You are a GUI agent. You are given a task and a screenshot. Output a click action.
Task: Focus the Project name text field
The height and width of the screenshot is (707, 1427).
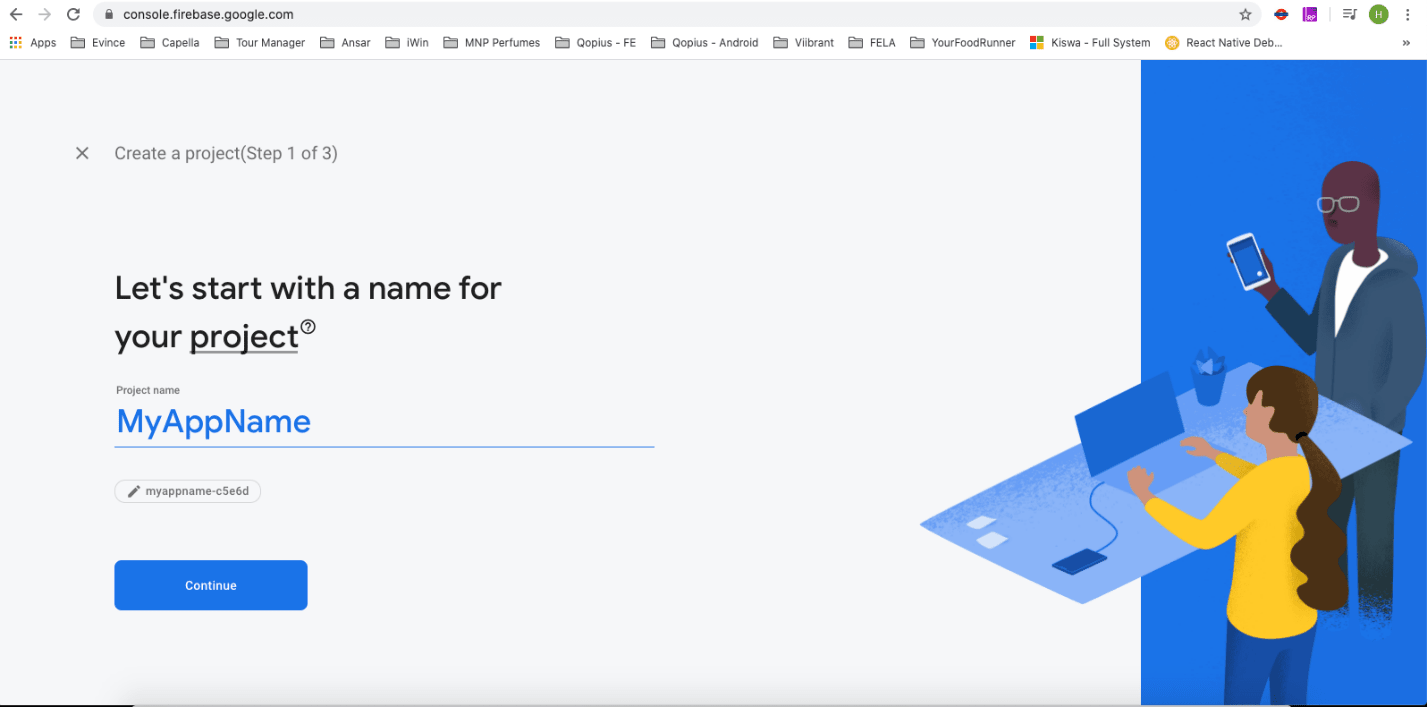point(384,422)
